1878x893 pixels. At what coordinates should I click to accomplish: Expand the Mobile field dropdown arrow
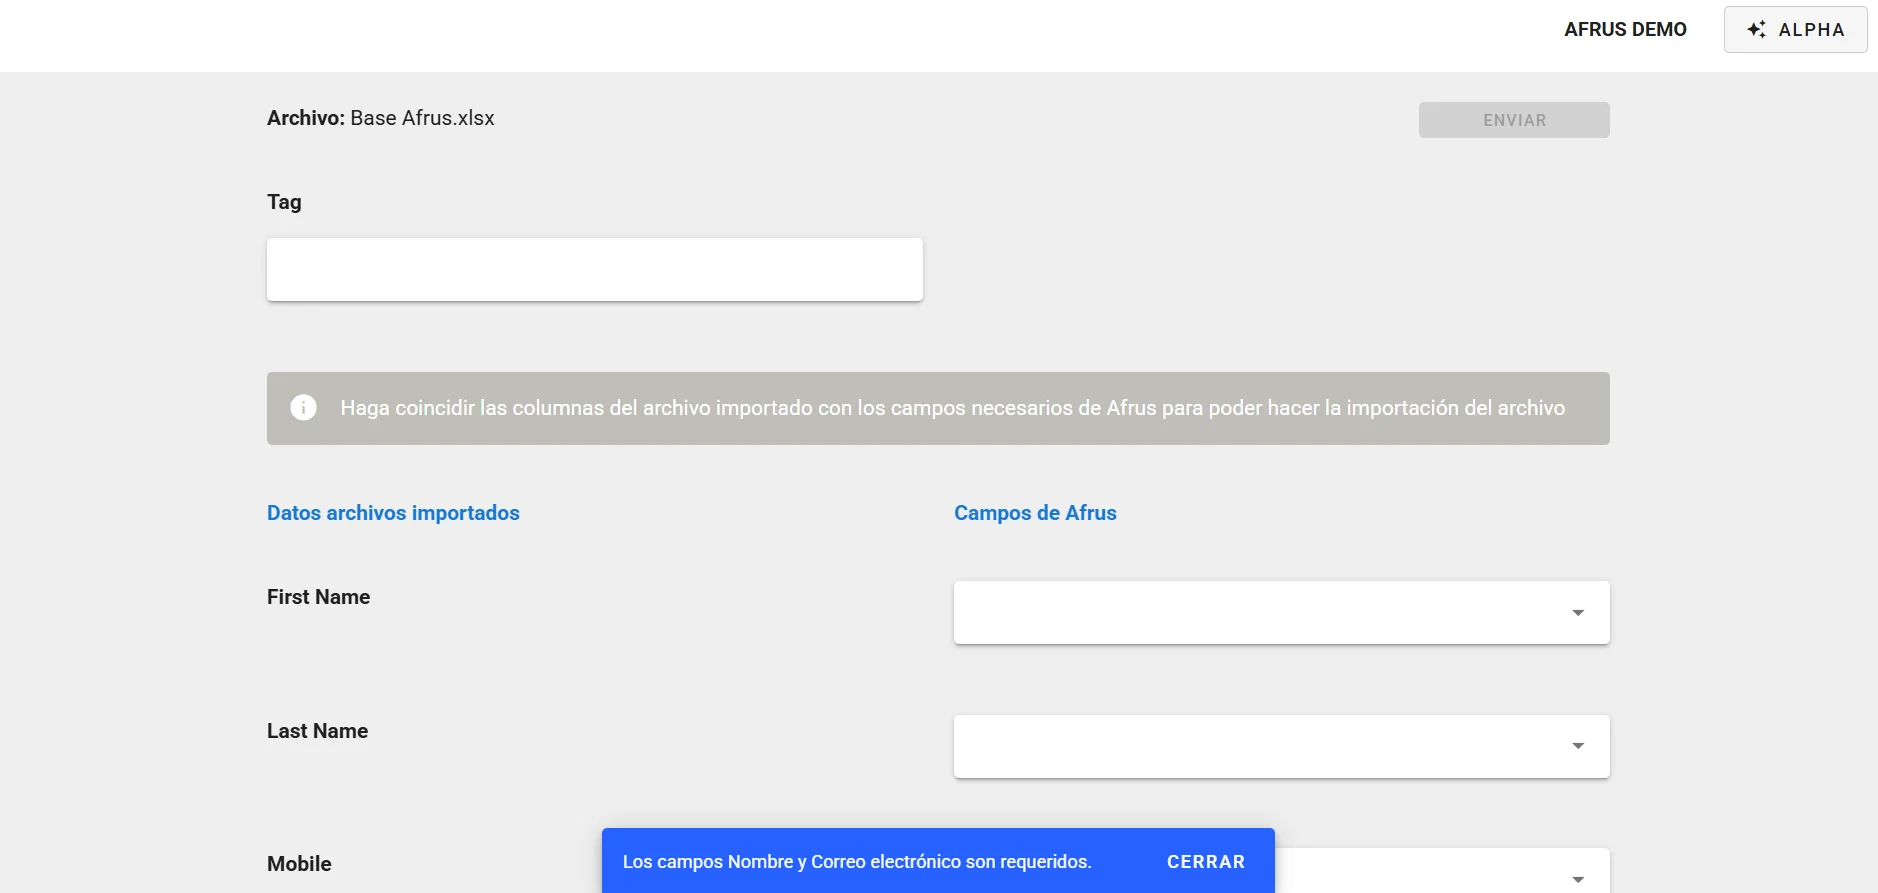pos(1578,879)
